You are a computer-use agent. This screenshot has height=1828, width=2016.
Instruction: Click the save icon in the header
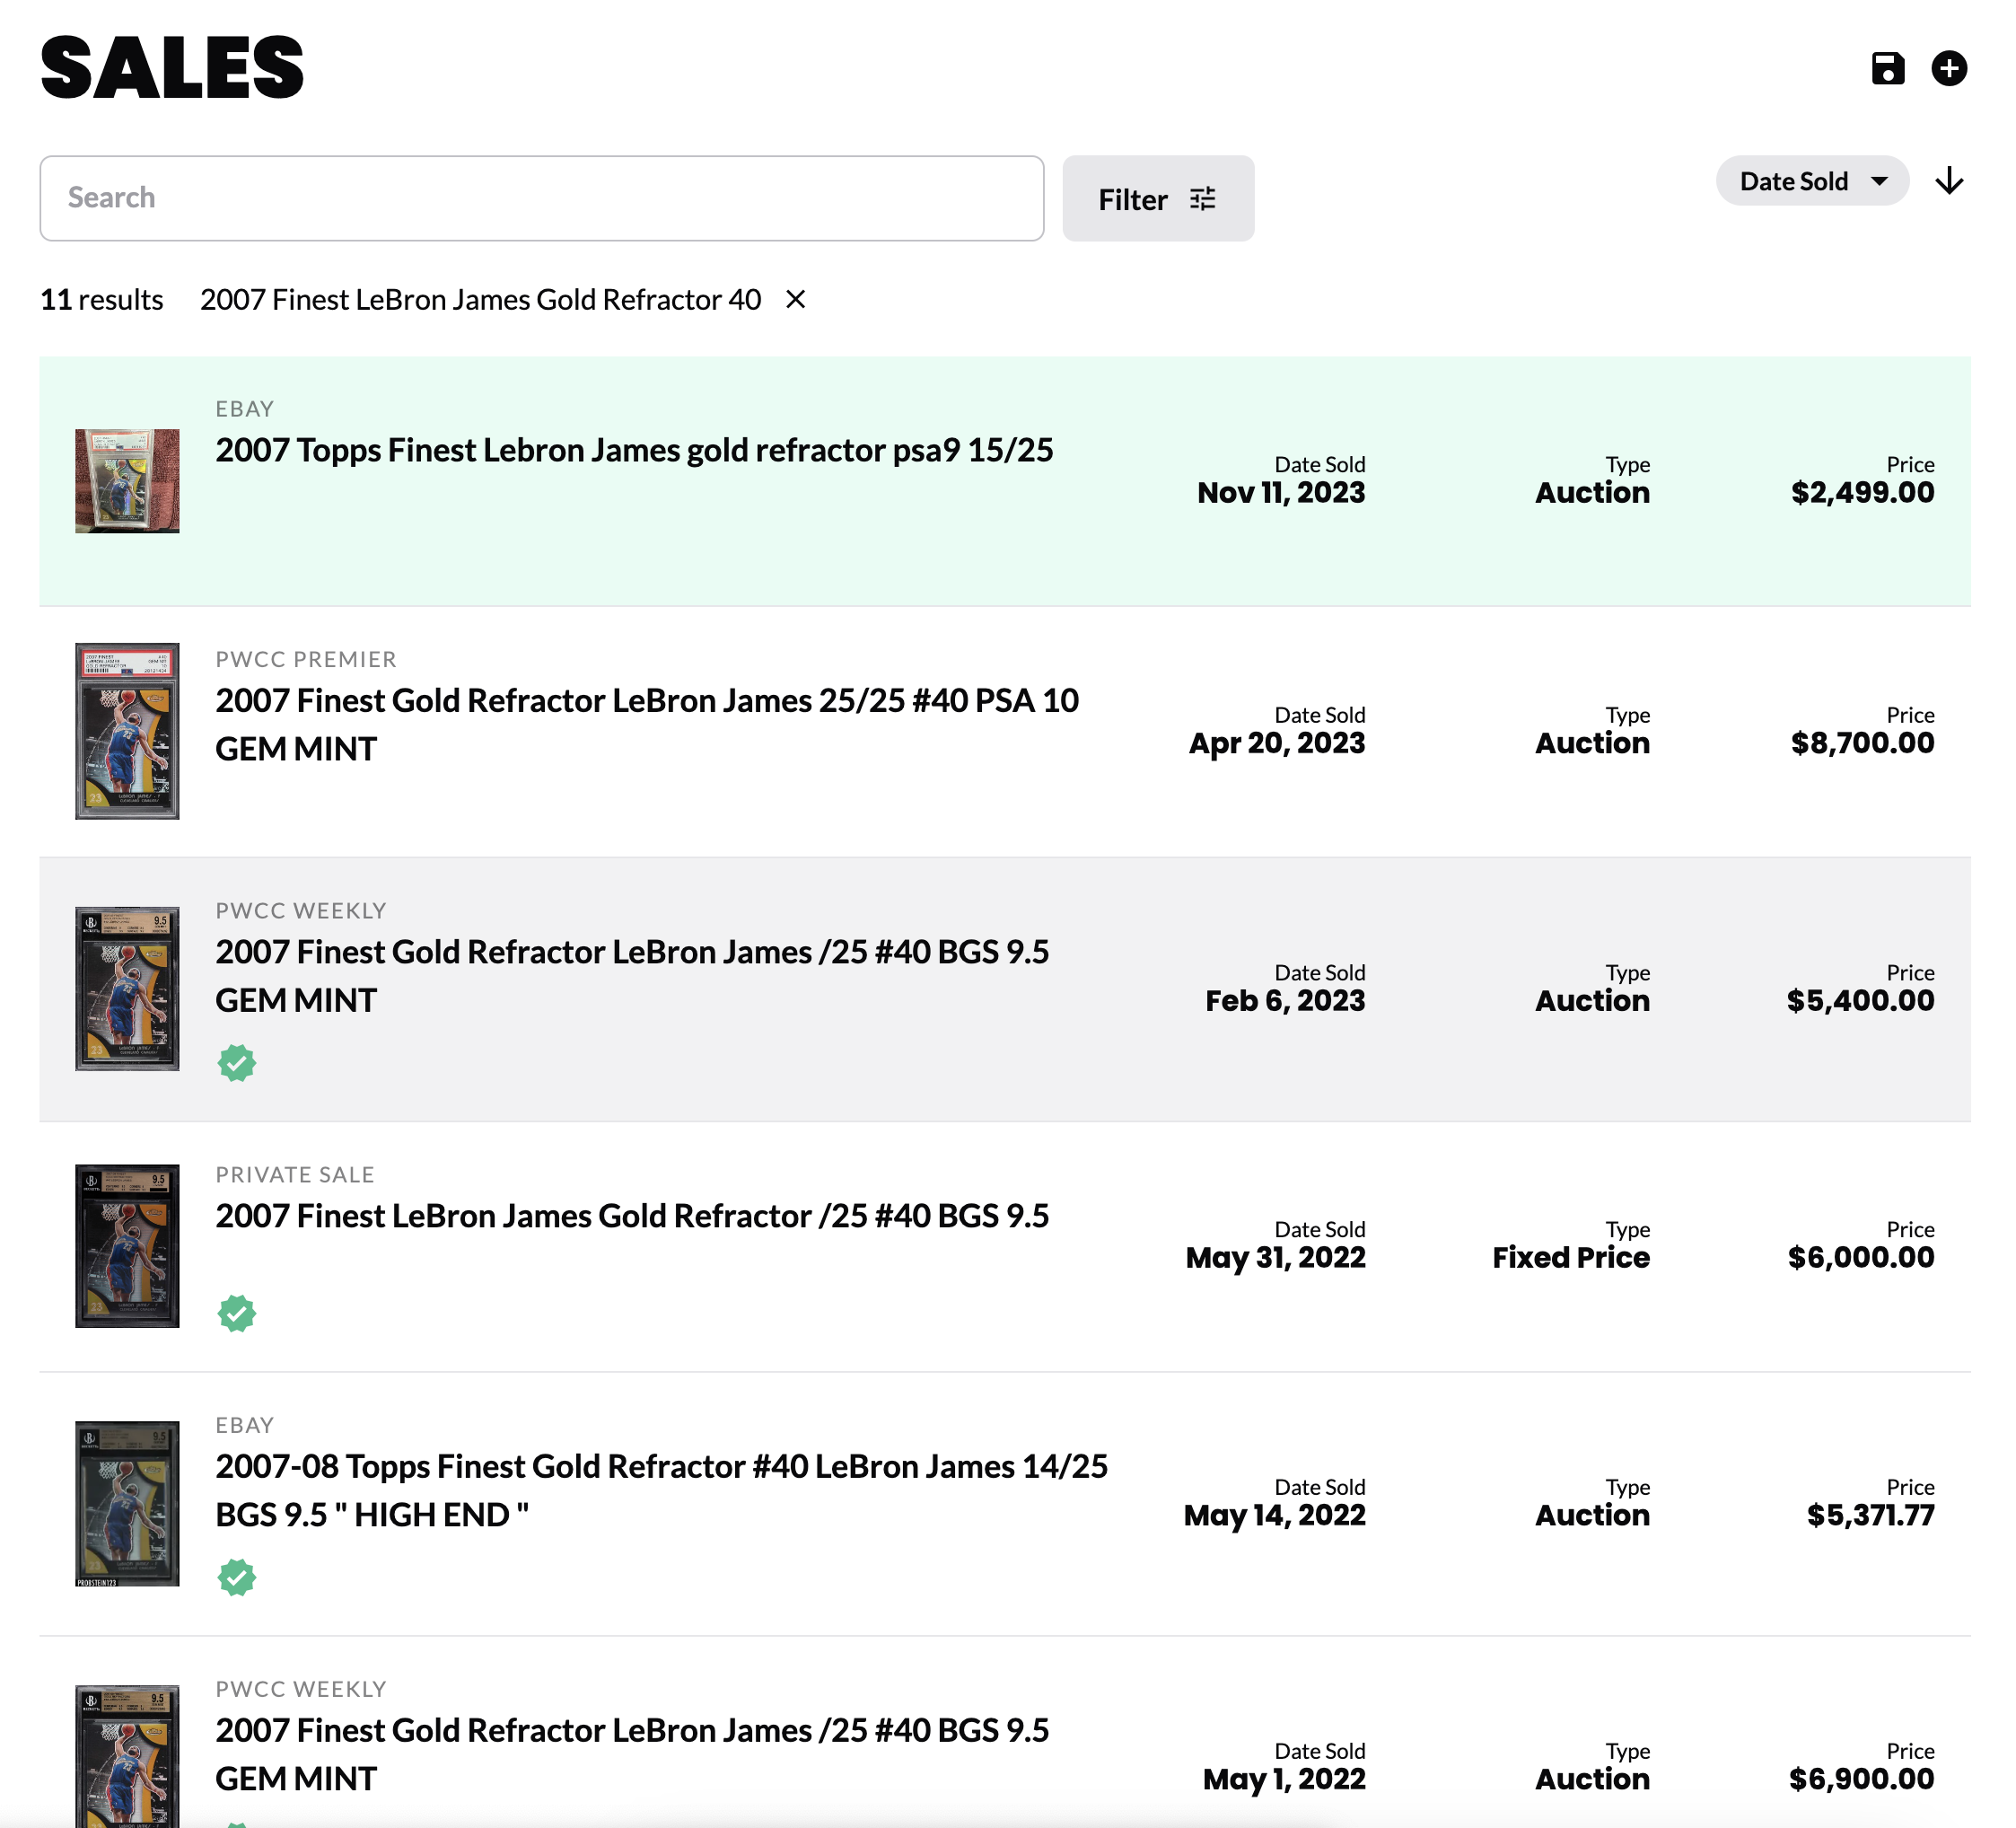click(1887, 68)
